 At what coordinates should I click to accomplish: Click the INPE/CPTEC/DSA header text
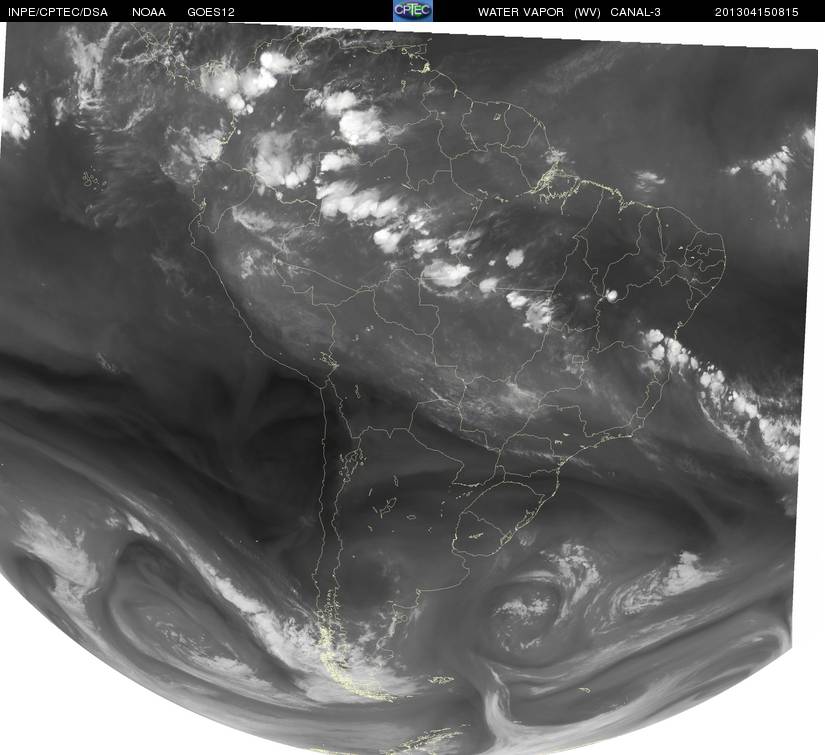58,12
